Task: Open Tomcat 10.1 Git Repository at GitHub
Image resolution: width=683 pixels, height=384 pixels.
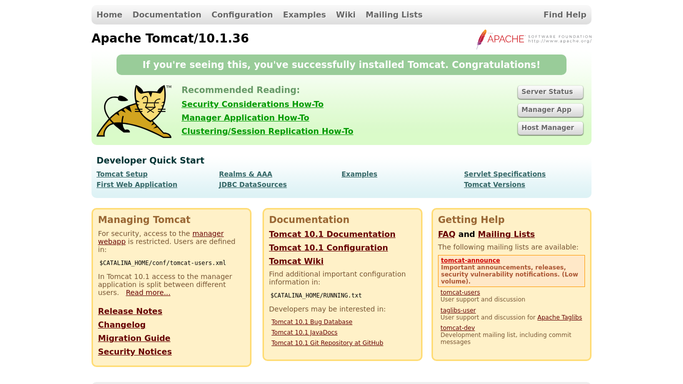Action: (x=327, y=343)
